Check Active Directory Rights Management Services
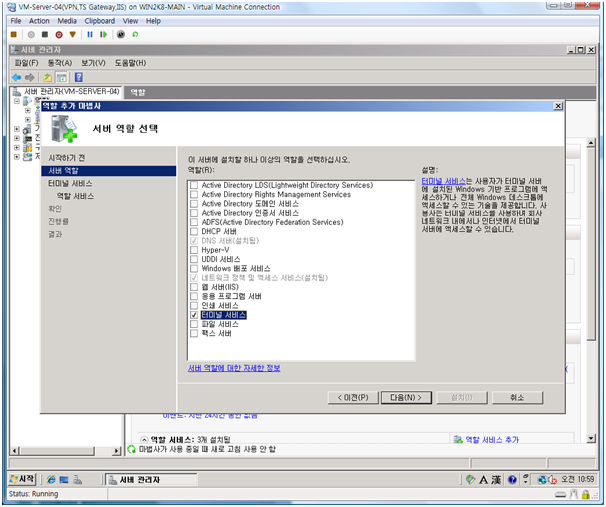606x507 pixels. click(x=194, y=194)
